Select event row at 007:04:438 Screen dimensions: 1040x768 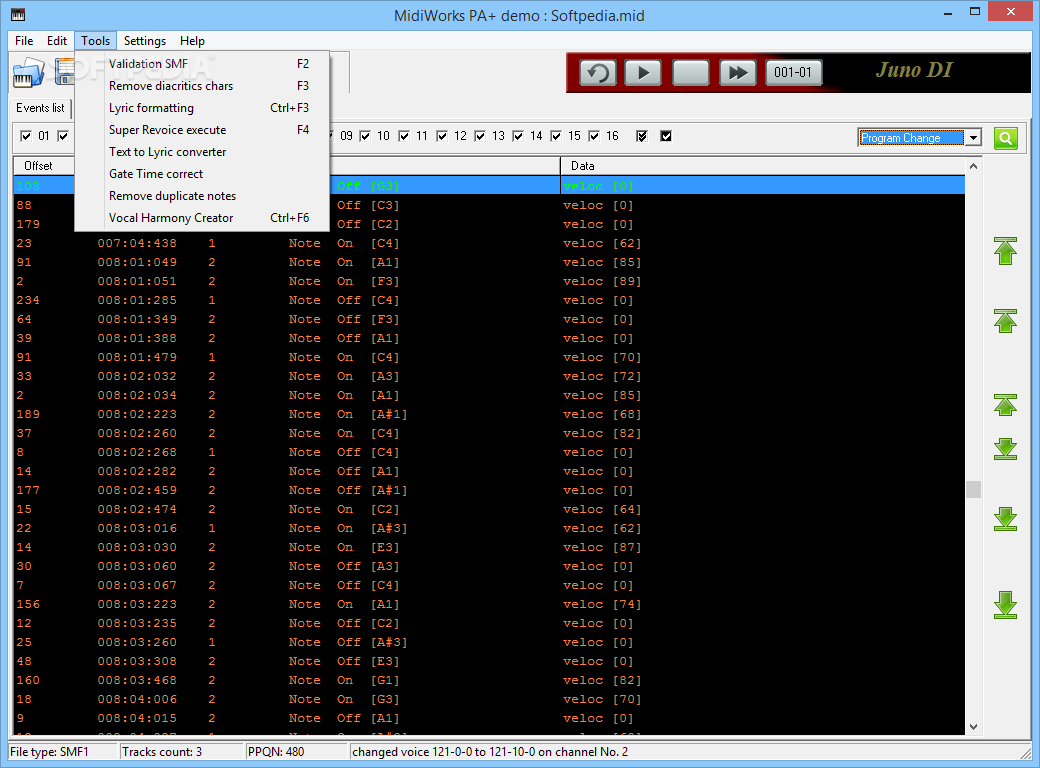pos(489,243)
